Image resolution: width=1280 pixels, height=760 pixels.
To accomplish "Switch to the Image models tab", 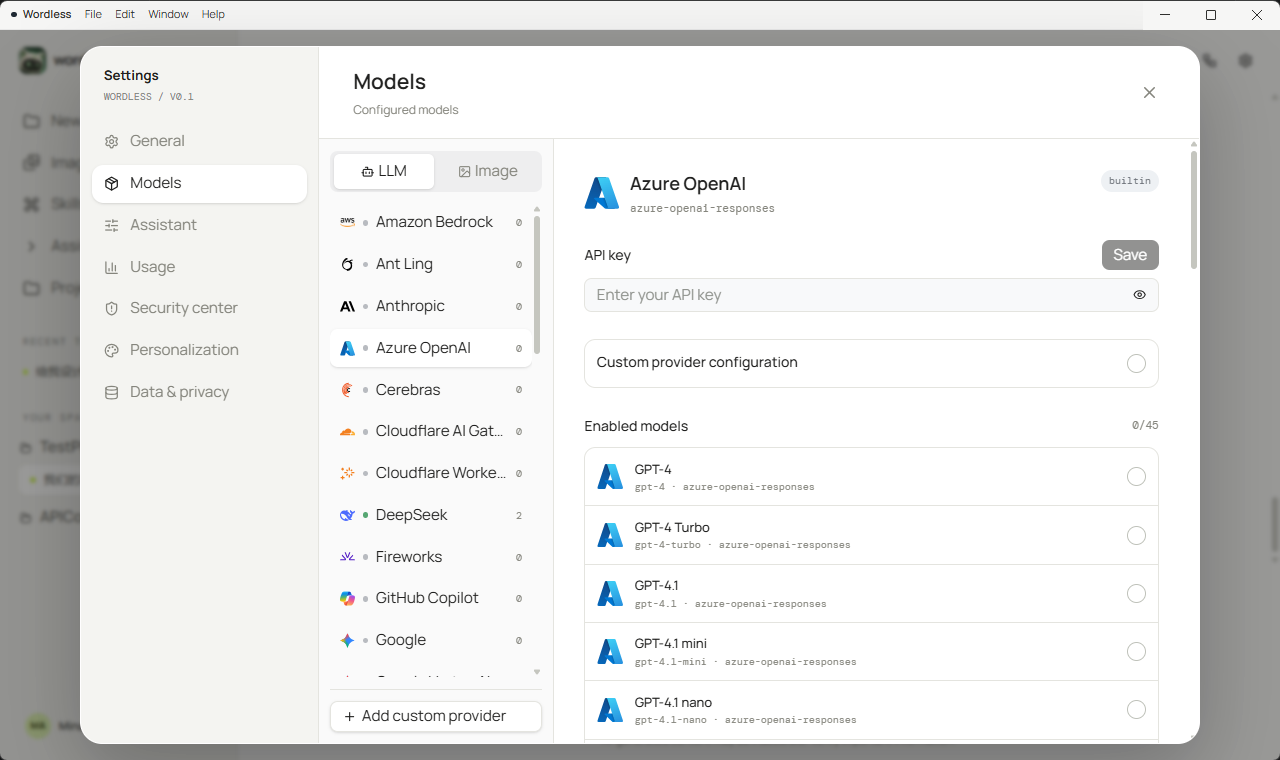I will pos(488,171).
